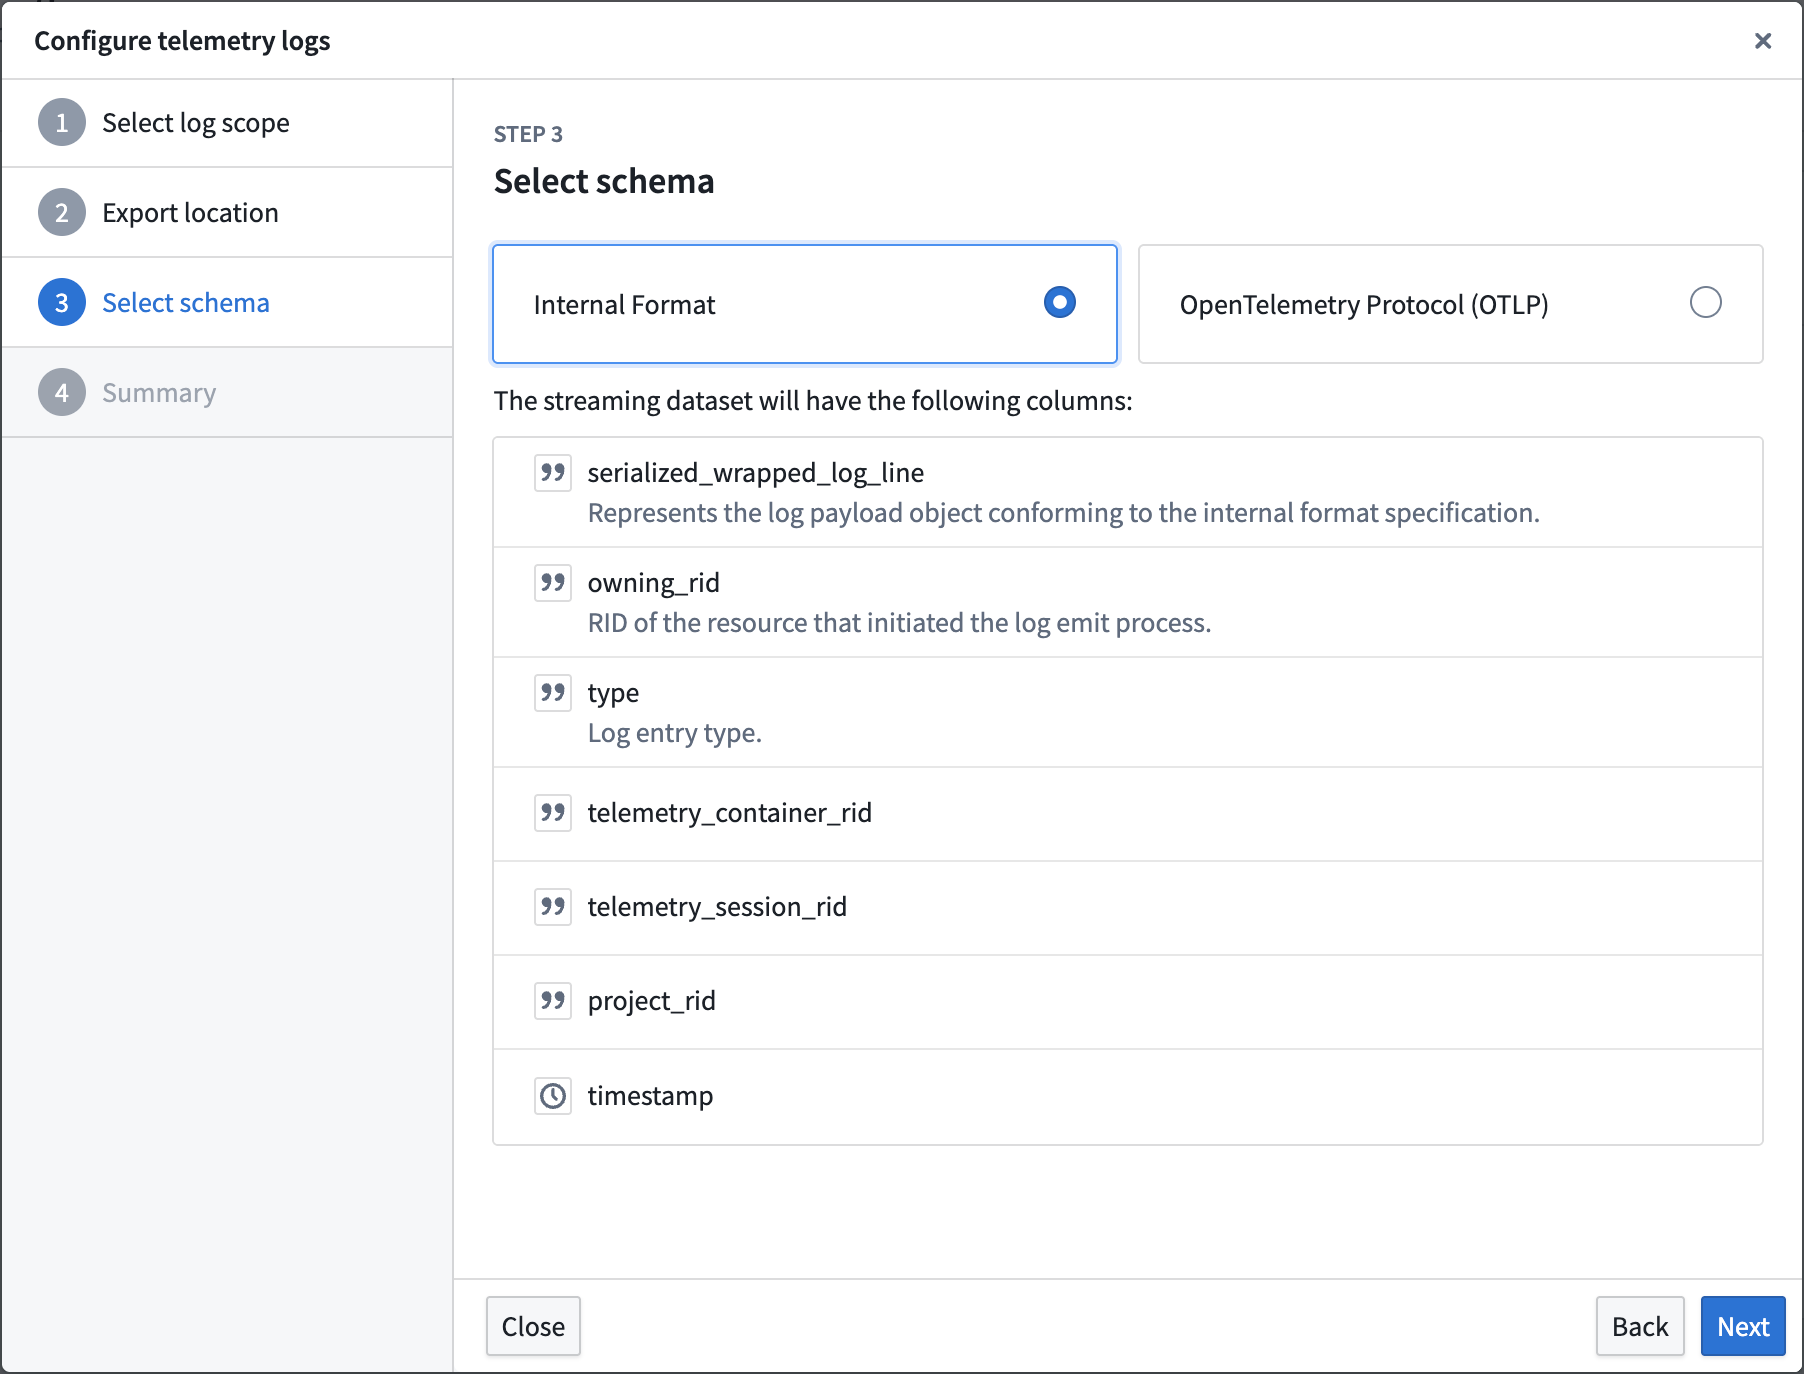The height and width of the screenshot is (1374, 1804).
Task: Dismiss the dialog with the X icon
Action: [1763, 41]
